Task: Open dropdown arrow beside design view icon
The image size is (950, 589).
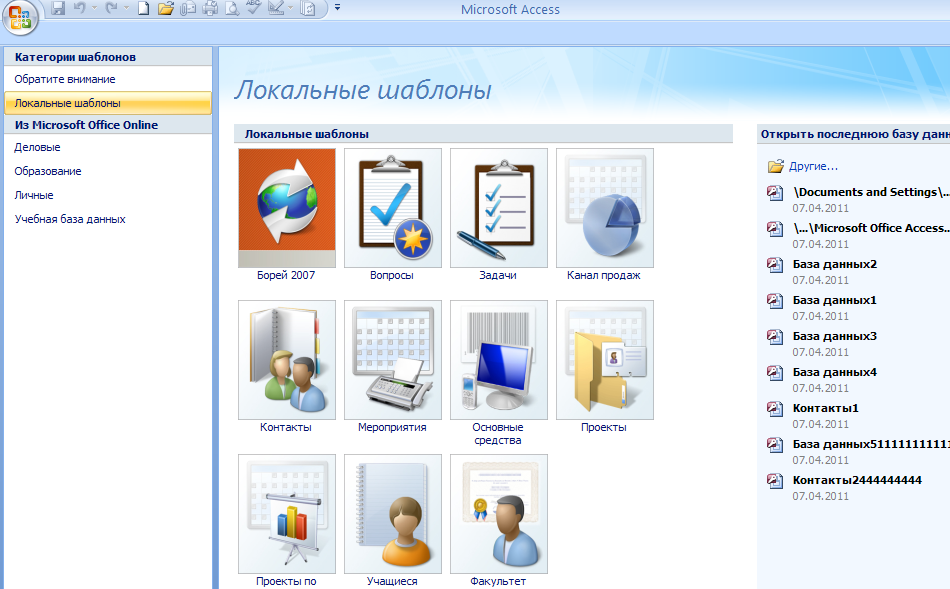Action: point(290,8)
